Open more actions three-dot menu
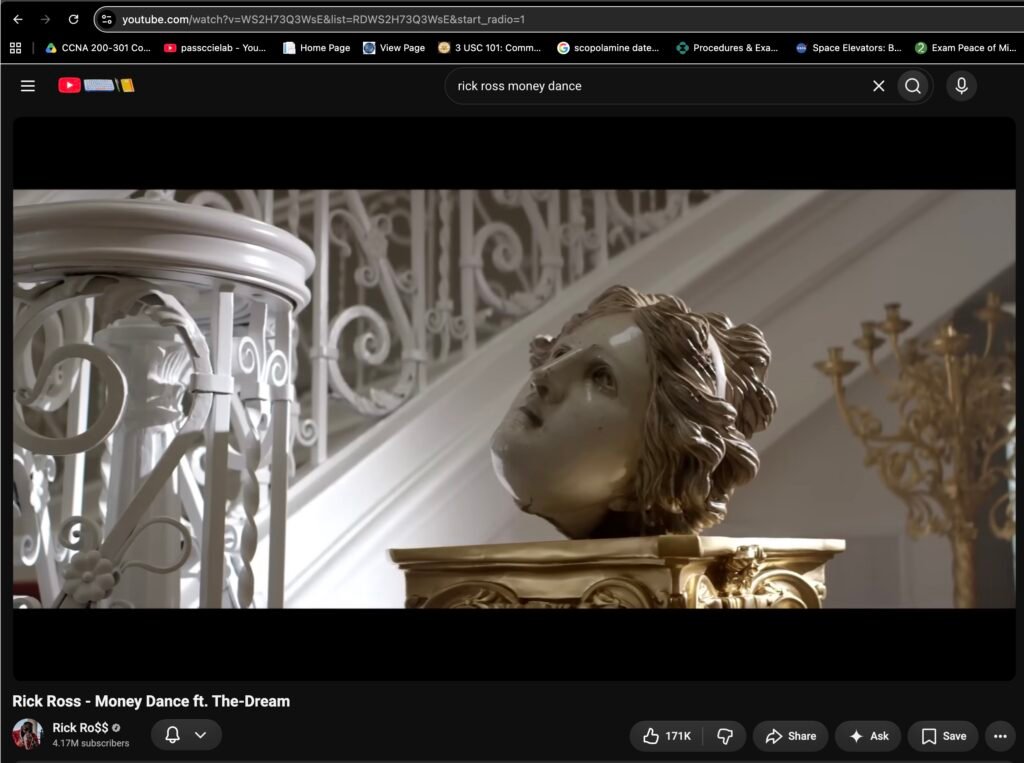This screenshot has height=763, width=1024. pyautogui.click(x=1000, y=736)
